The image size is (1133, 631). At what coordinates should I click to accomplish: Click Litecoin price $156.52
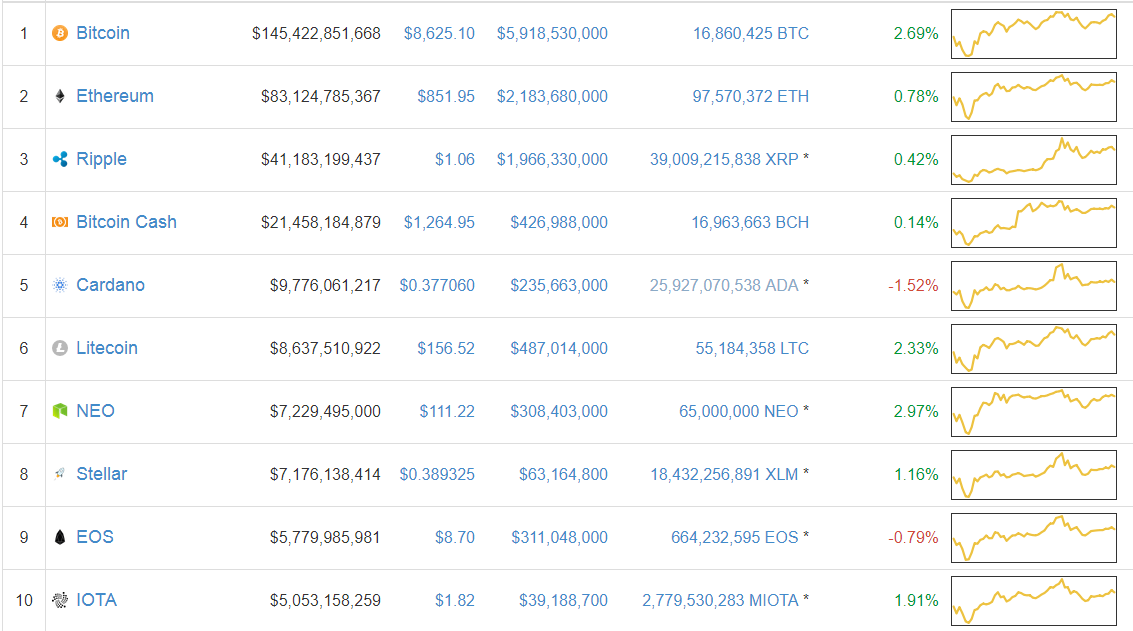446,348
